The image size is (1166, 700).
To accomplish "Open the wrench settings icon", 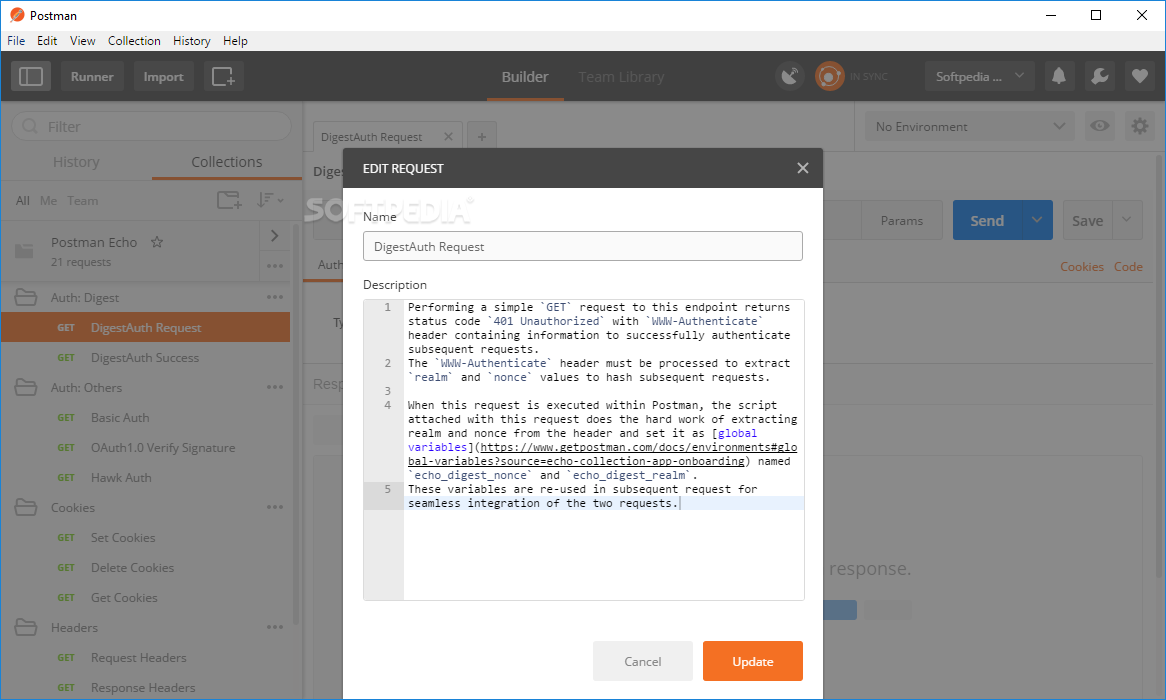I will (1099, 77).
